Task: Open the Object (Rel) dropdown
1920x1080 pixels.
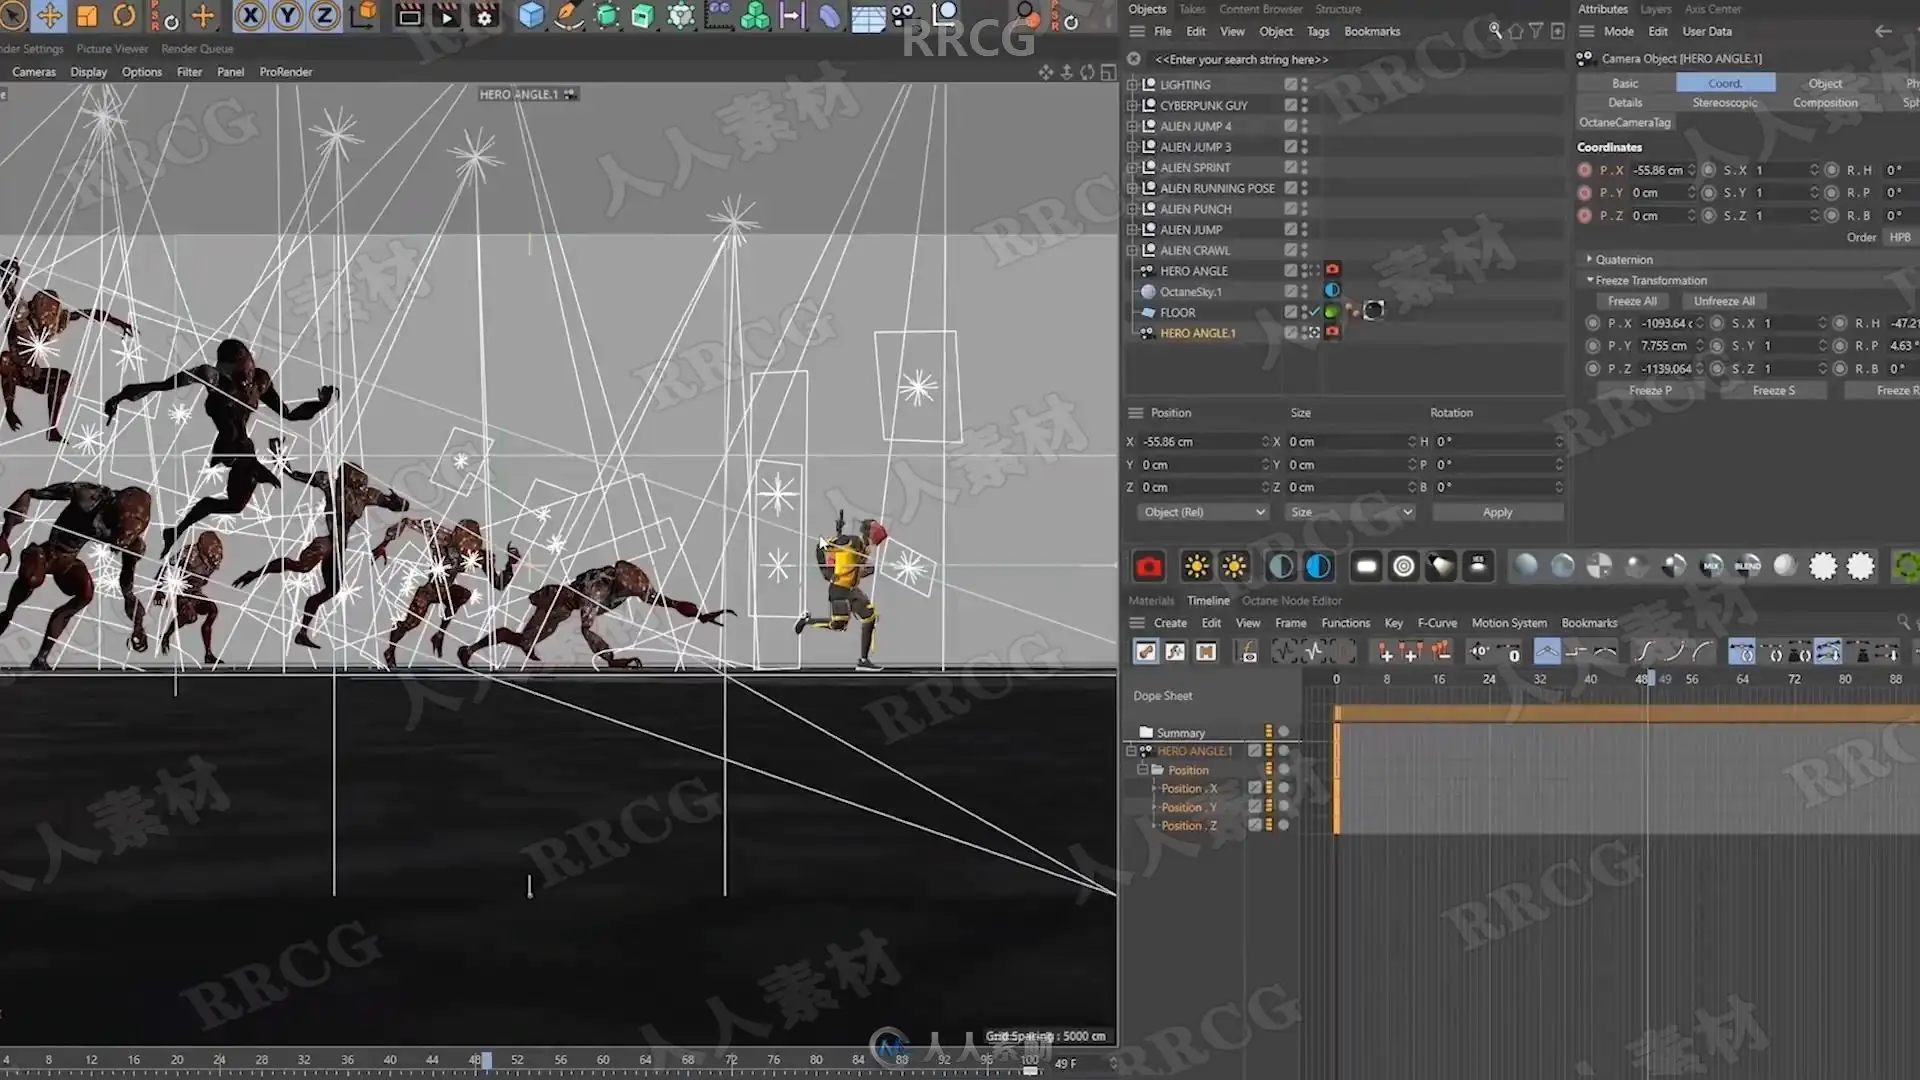Action: (x=1203, y=512)
